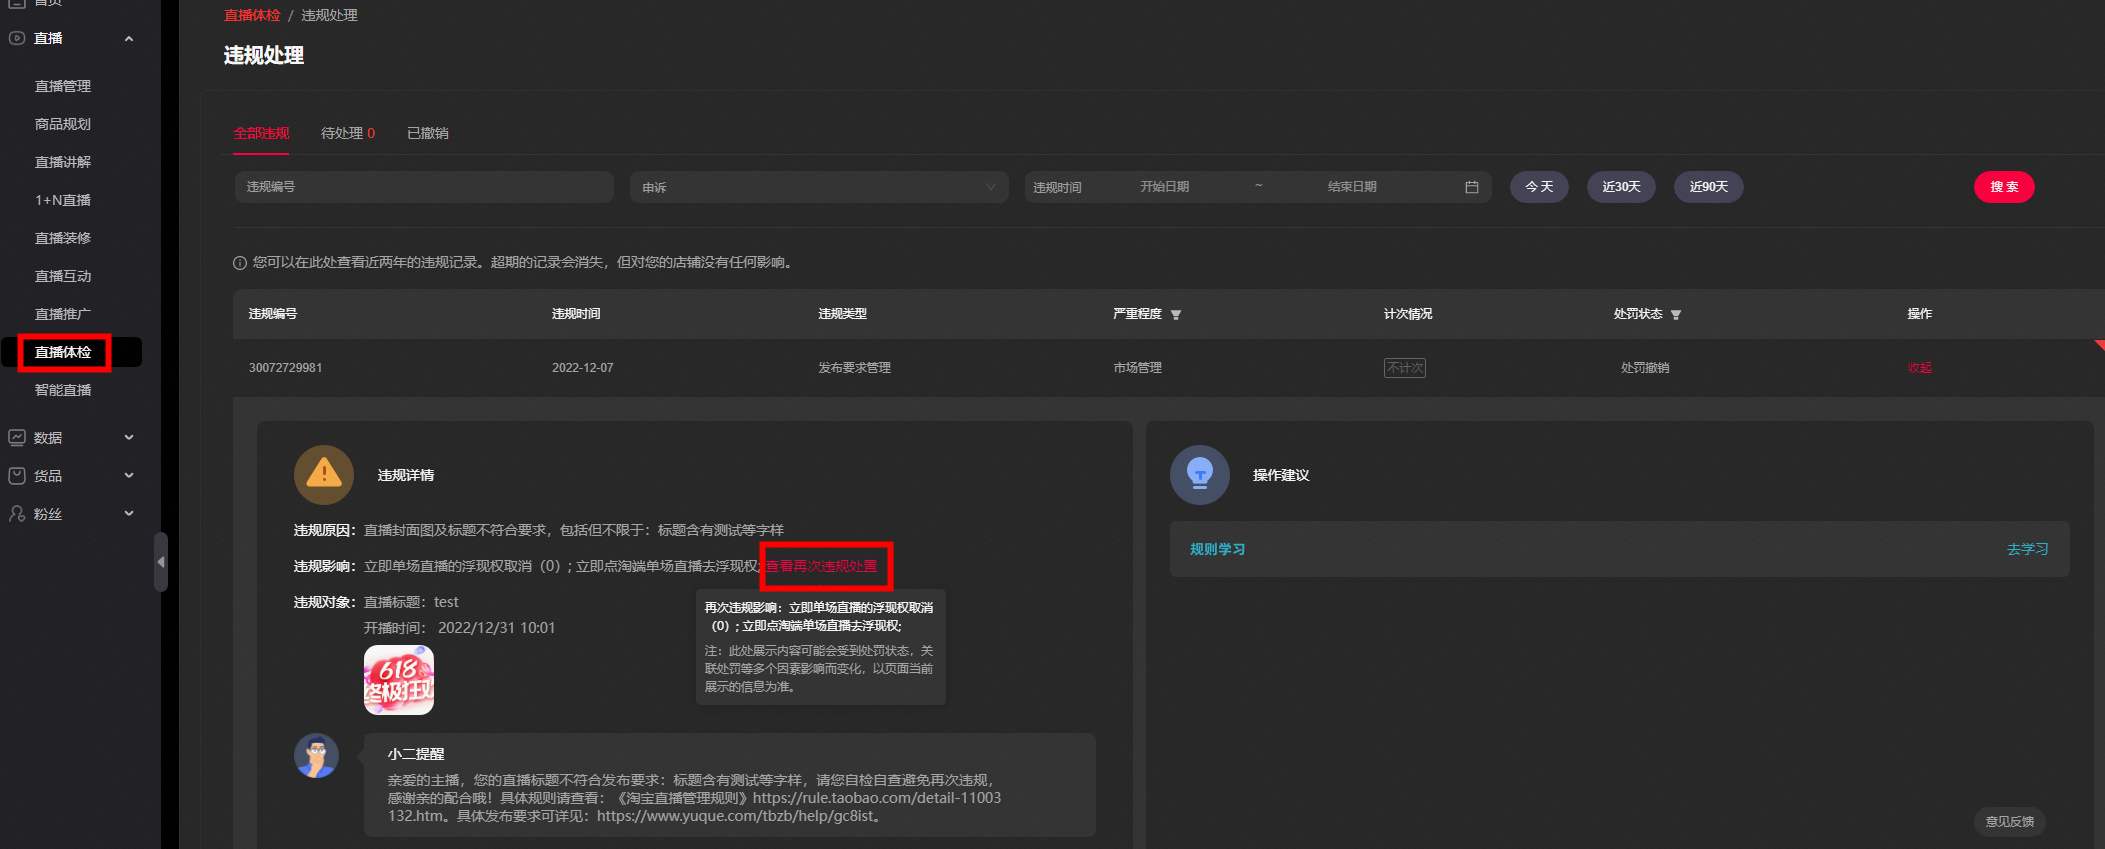
Task: Open the date picker calendar icon
Action: [x=1472, y=187]
